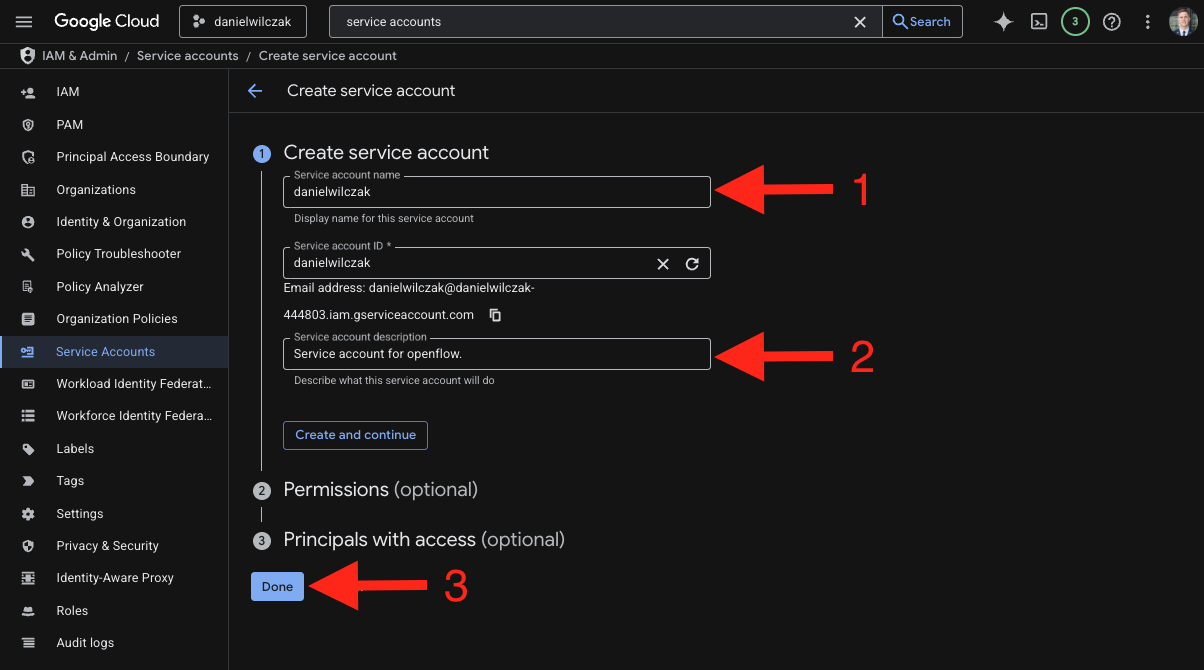Follow the Service accounts breadcrumb link
The height and width of the screenshot is (670, 1204).
tap(187, 56)
